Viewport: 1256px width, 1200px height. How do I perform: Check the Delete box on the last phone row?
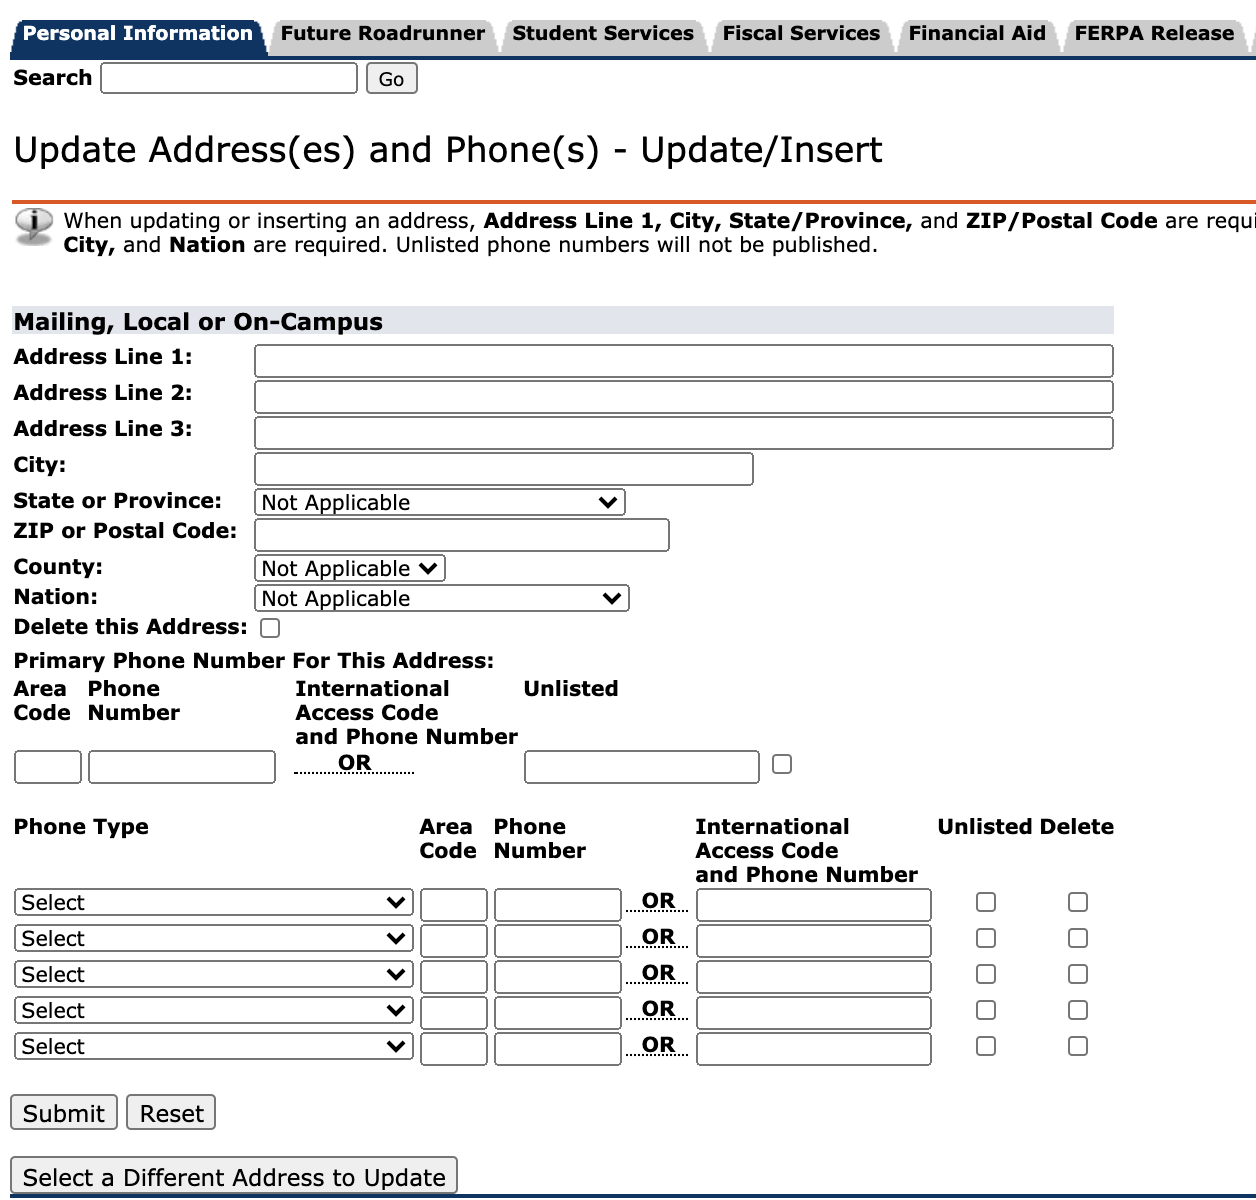(1077, 1046)
